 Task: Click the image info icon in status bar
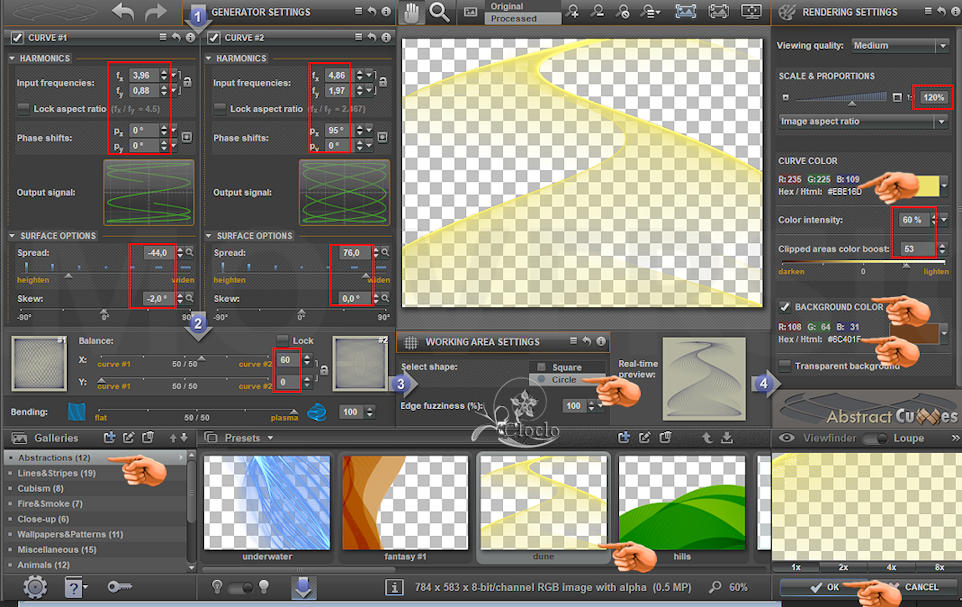point(393,587)
